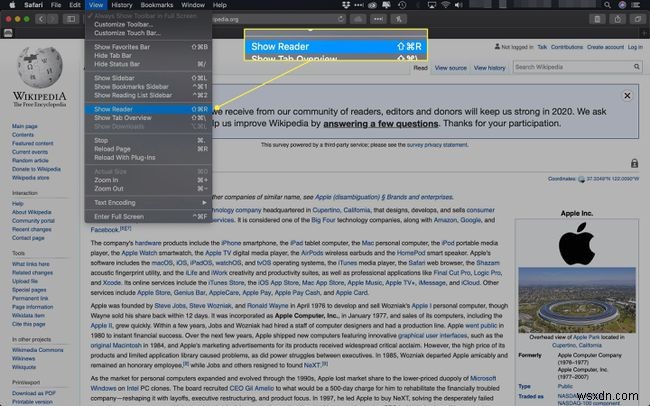Viewport: 650px width, 406px height.
Task: Select Hide Tab Bar
Action: click(x=148, y=56)
